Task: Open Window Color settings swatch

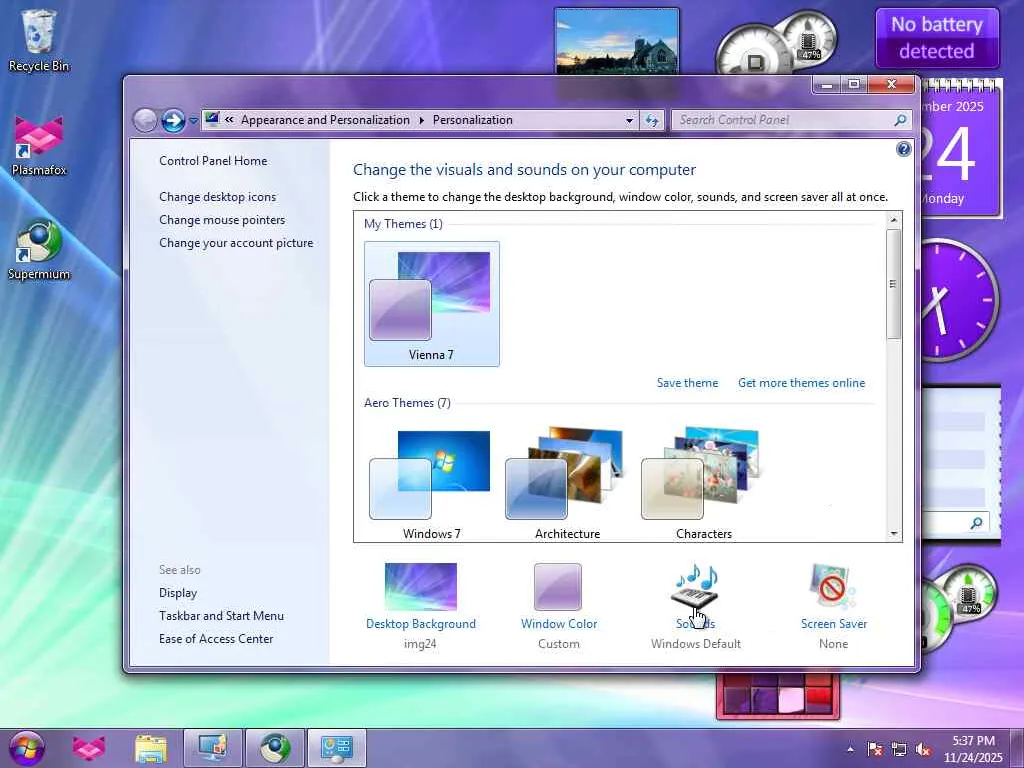Action: [x=558, y=587]
